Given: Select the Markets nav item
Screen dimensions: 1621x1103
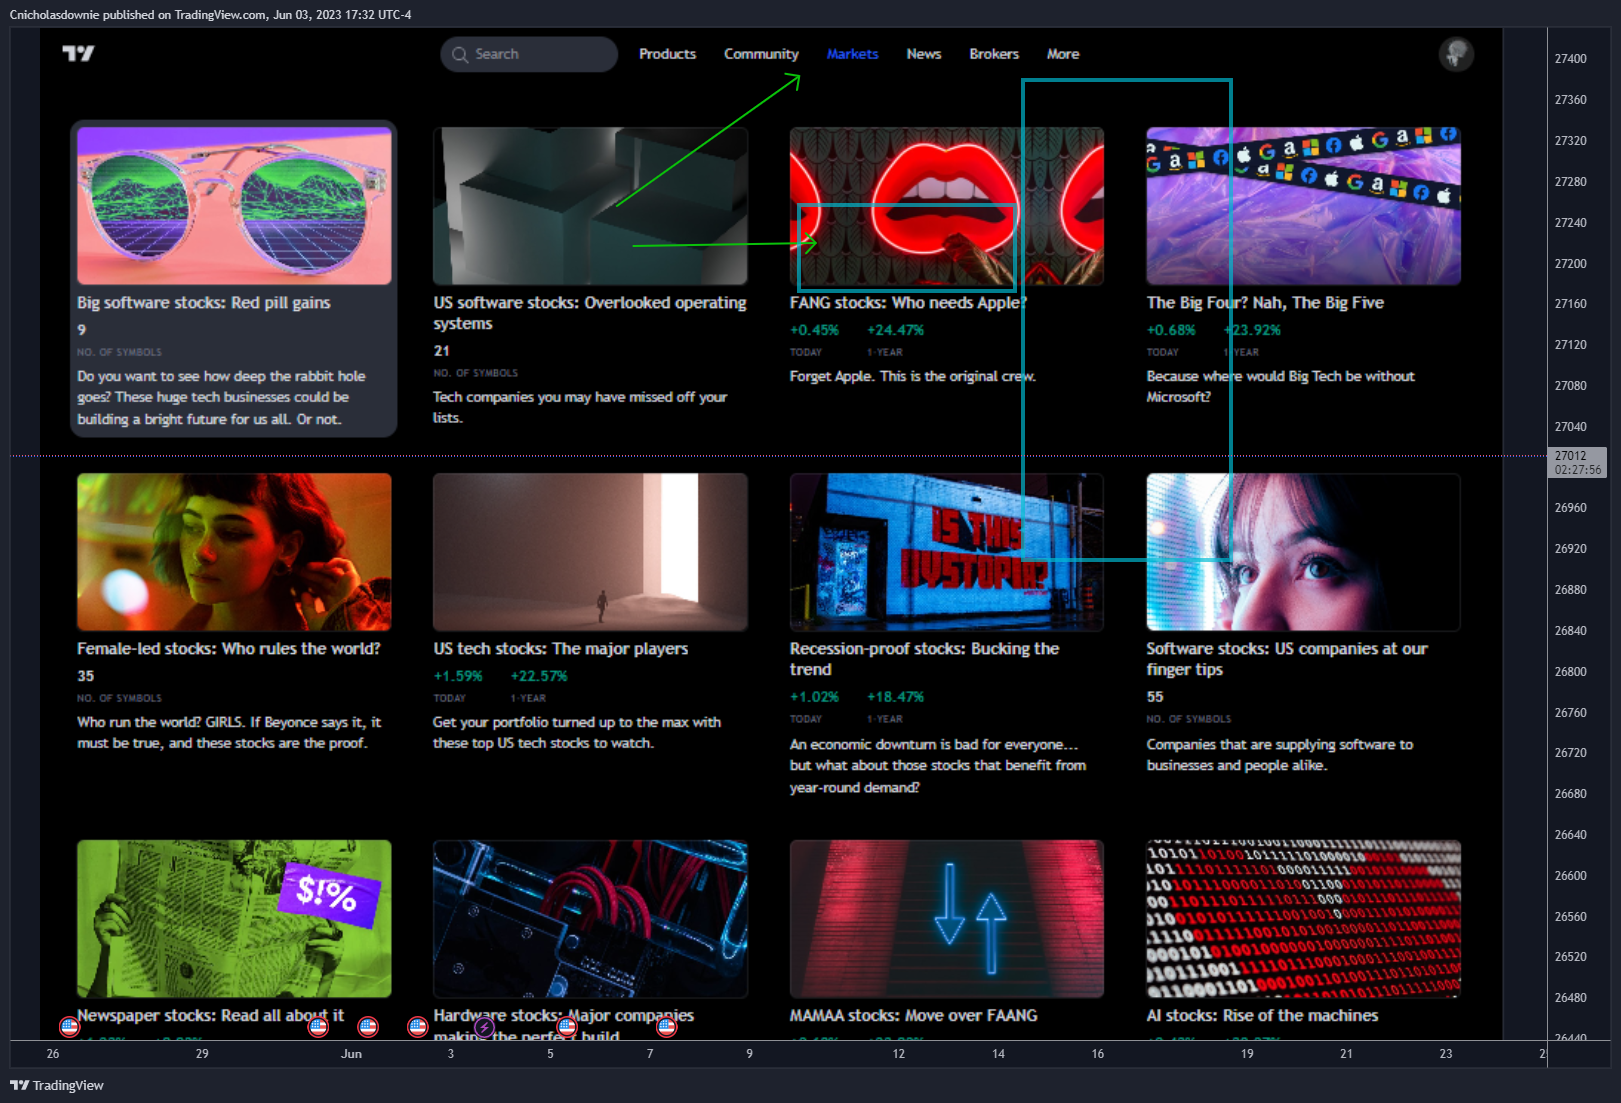Looking at the screenshot, I should (852, 54).
